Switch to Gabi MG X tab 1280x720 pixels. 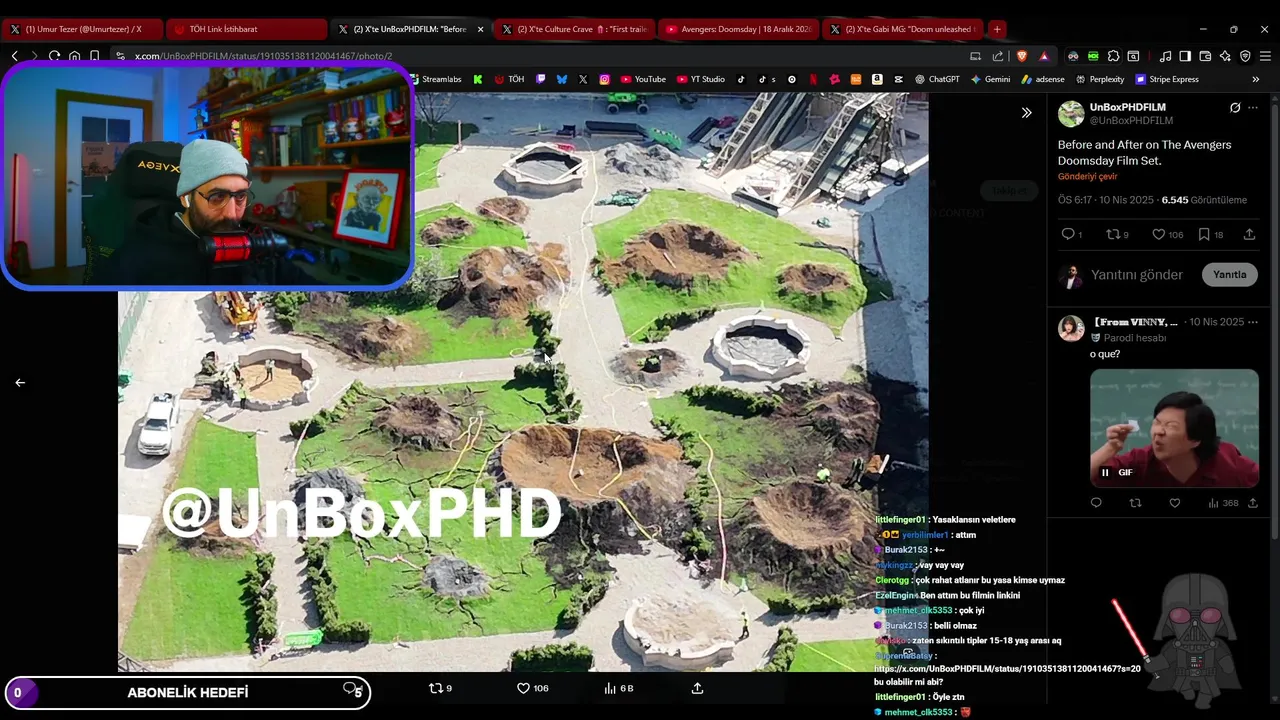tap(902, 29)
